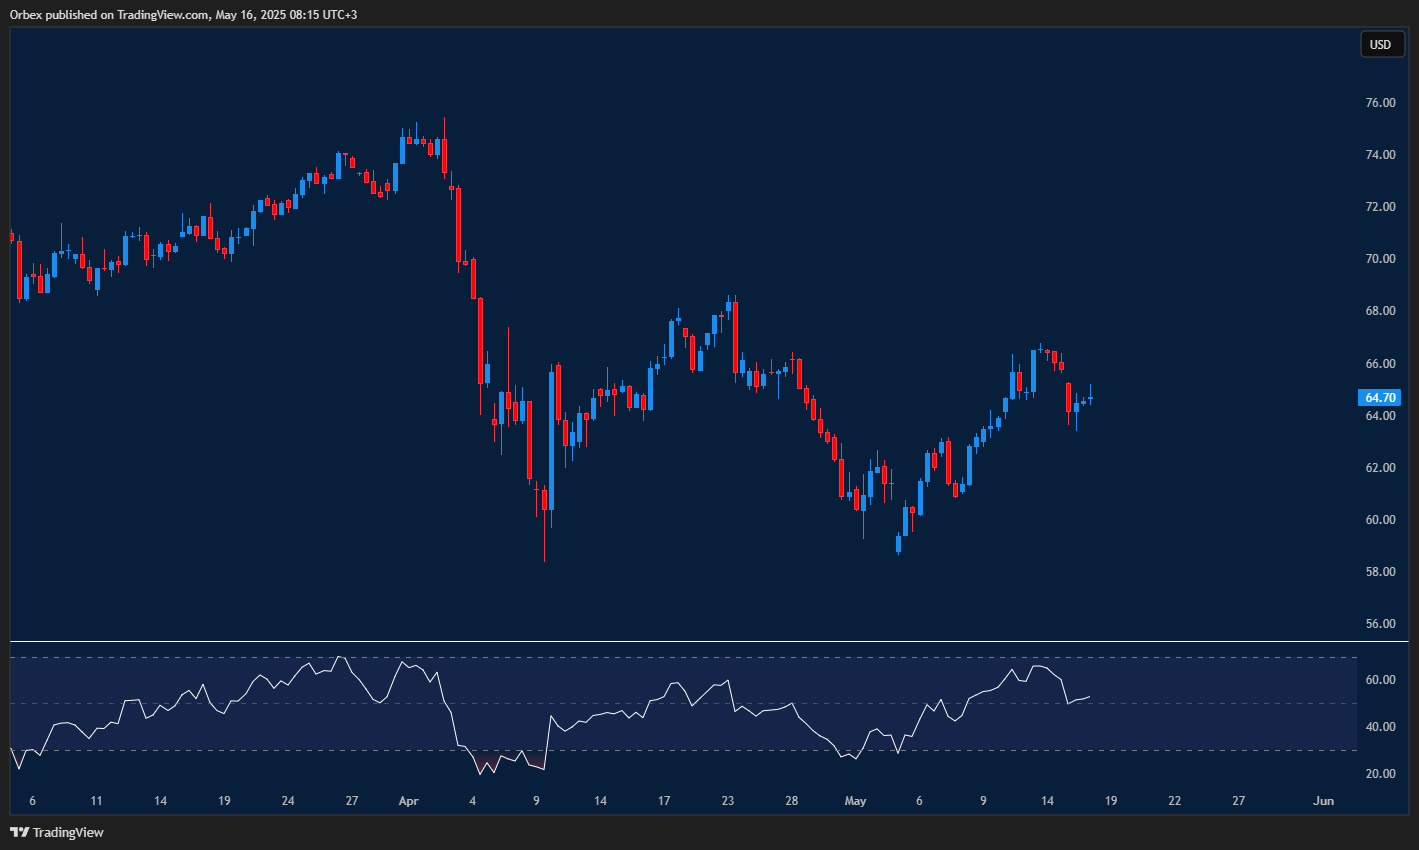Open the USD currency selector

pyautogui.click(x=1380, y=44)
